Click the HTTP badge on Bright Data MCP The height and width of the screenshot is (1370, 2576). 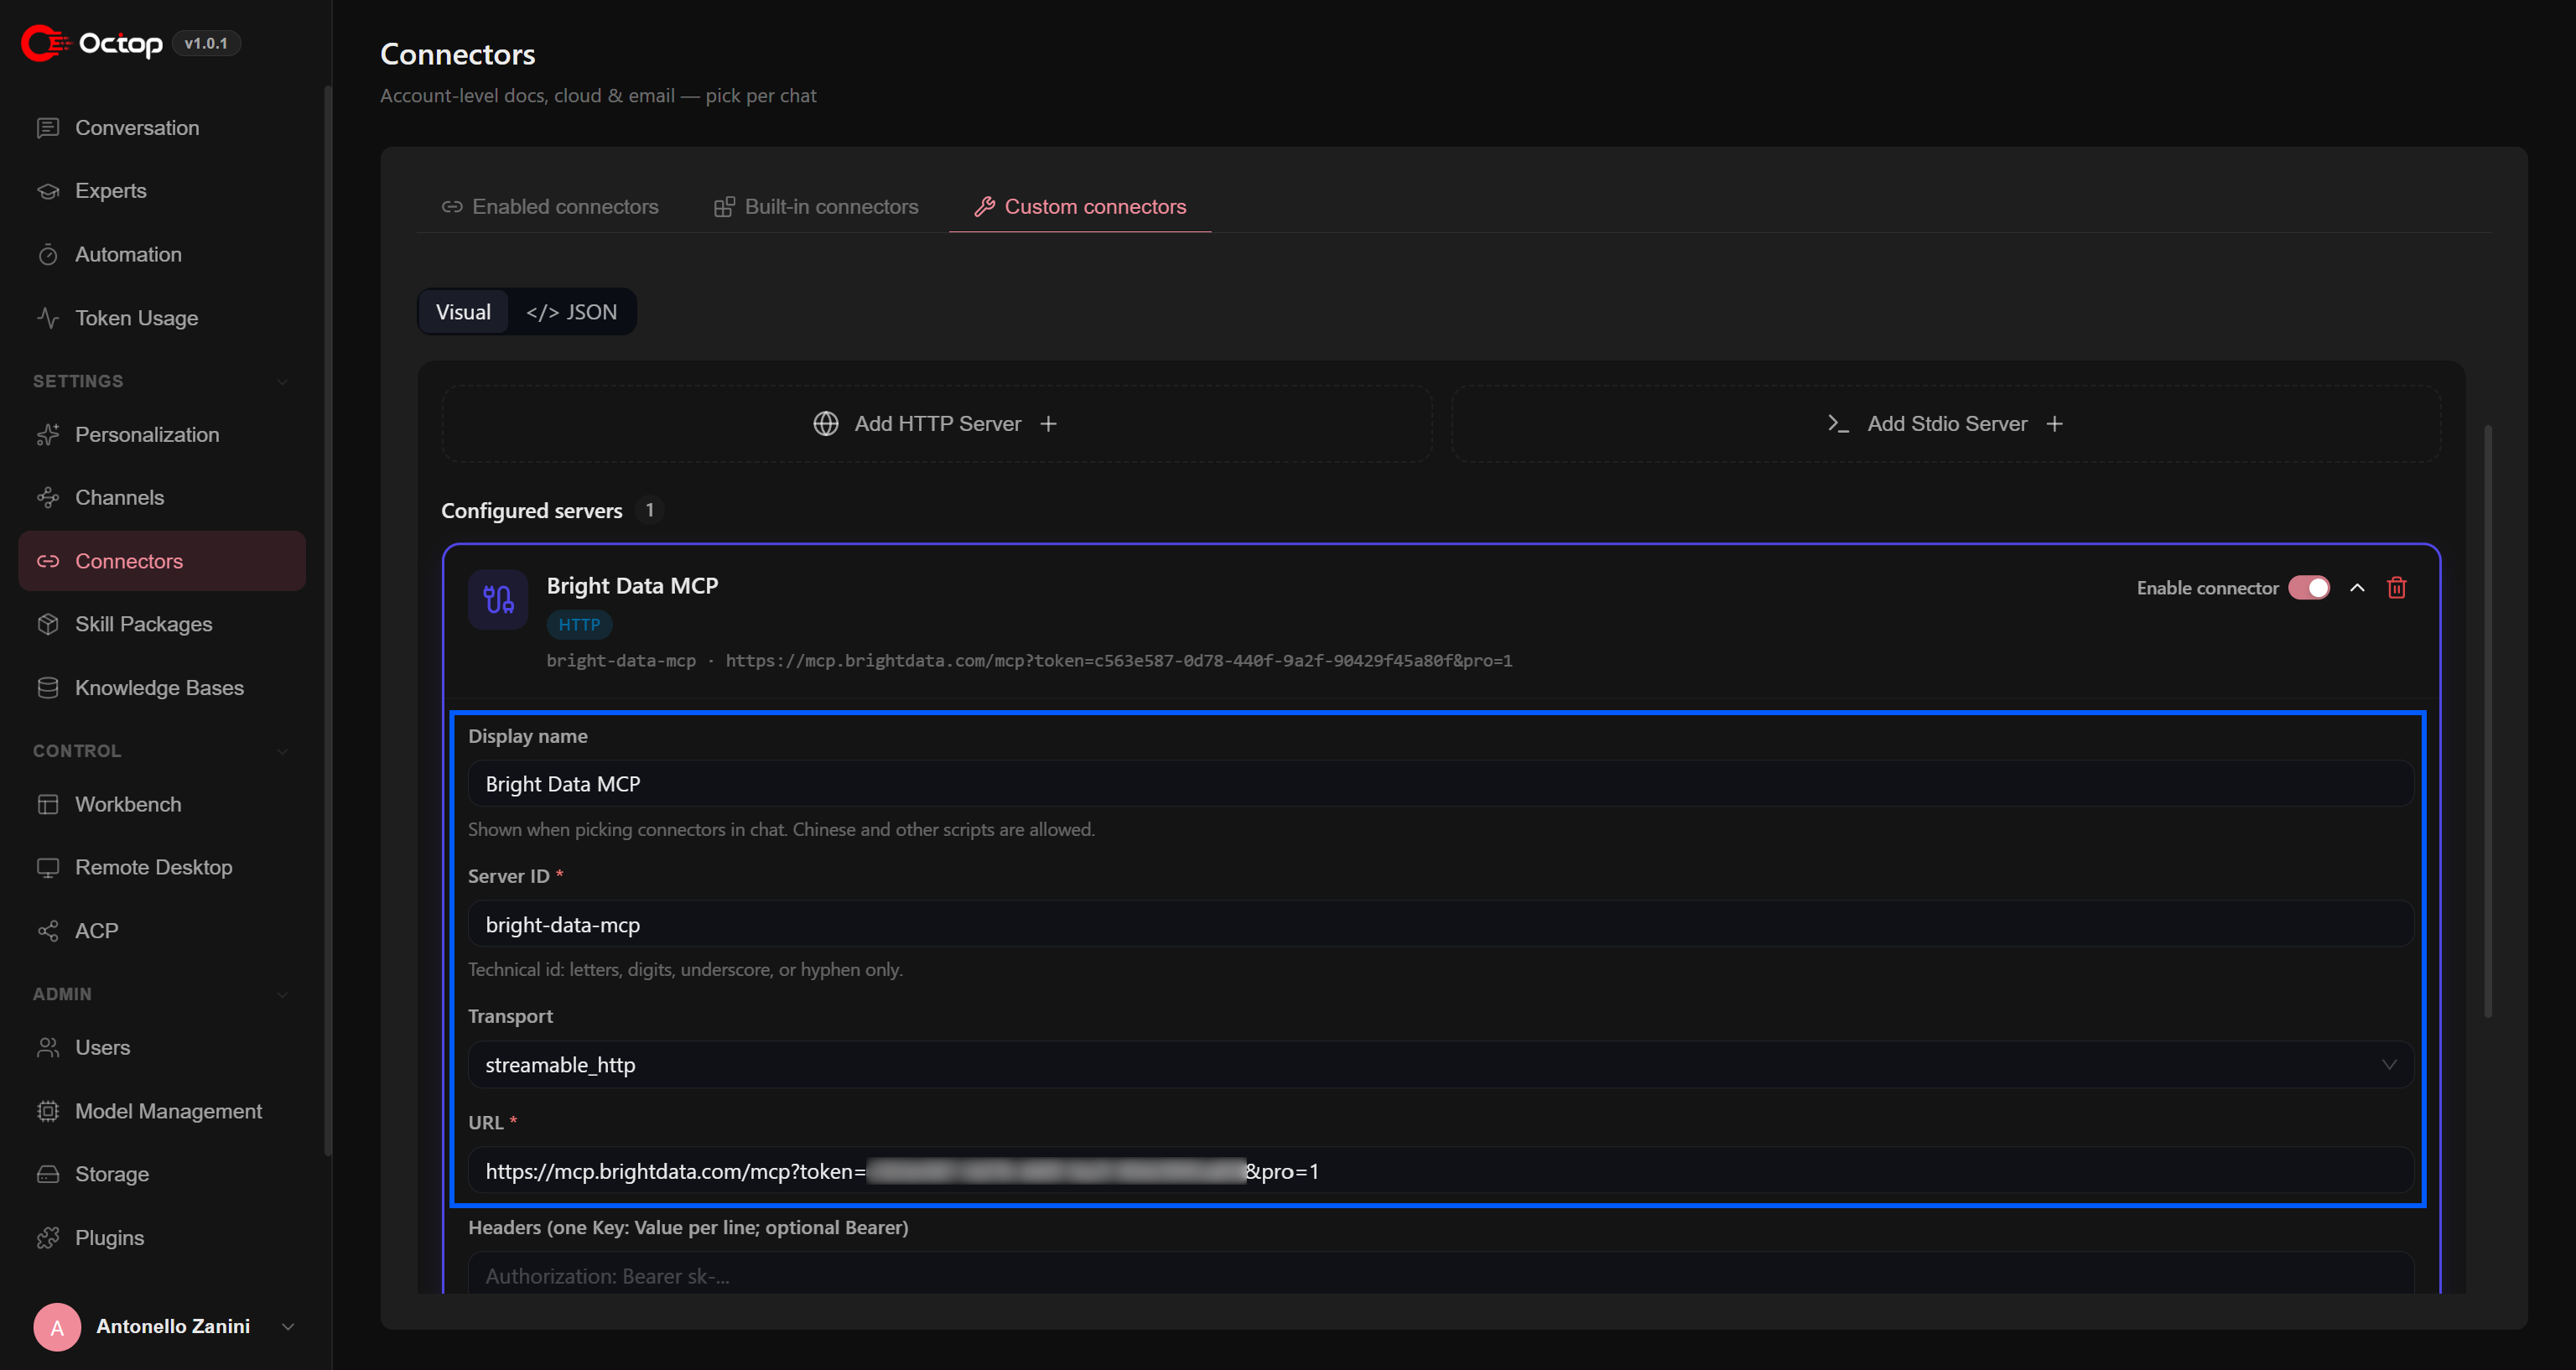[x=579, y=625]
